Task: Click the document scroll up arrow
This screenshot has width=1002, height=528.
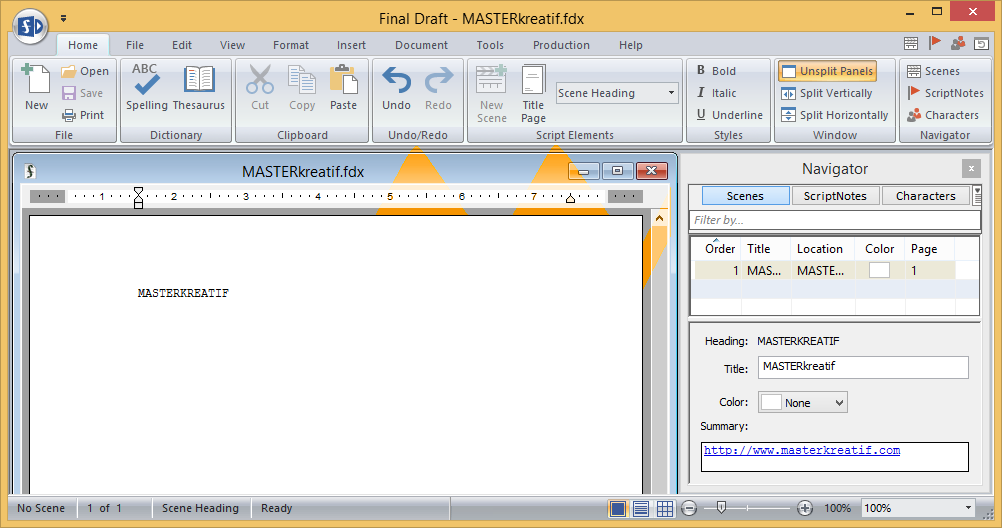Action: point(659,219)
